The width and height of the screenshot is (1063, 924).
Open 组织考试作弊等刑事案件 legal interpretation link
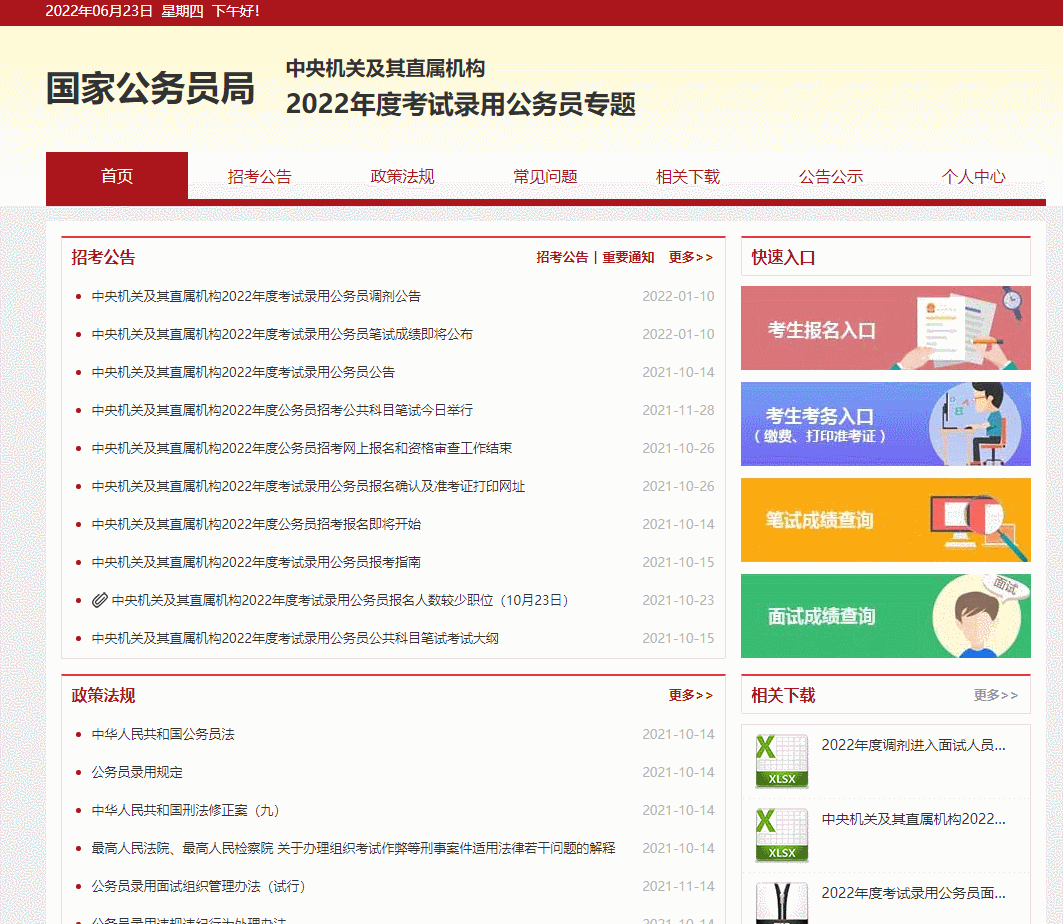tap(353, 848)
